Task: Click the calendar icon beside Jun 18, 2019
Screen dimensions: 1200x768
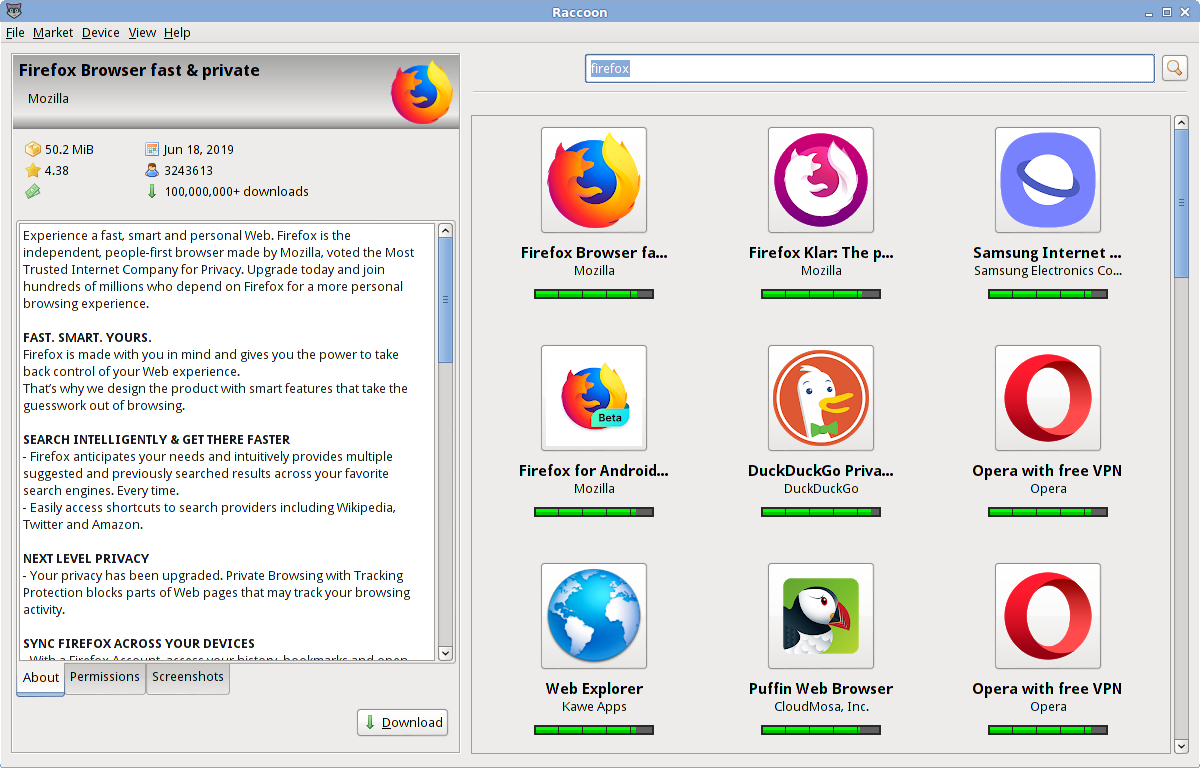Action: click(x=152, y=150)
